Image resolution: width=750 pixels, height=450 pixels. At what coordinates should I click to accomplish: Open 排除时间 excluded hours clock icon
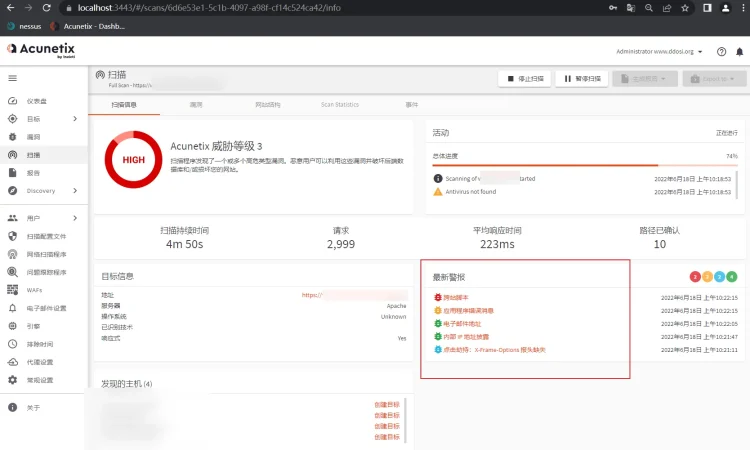[x=12, y=344]
